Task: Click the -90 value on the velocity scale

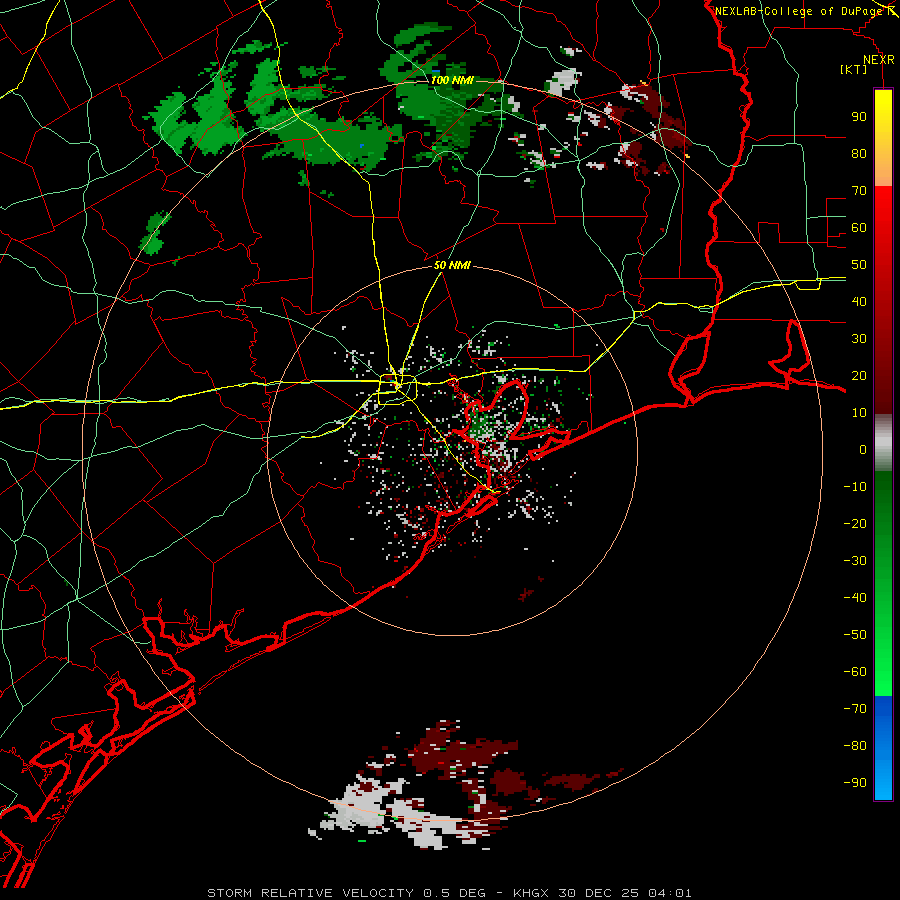Action: pyautogui.click(x=855, y=783)
